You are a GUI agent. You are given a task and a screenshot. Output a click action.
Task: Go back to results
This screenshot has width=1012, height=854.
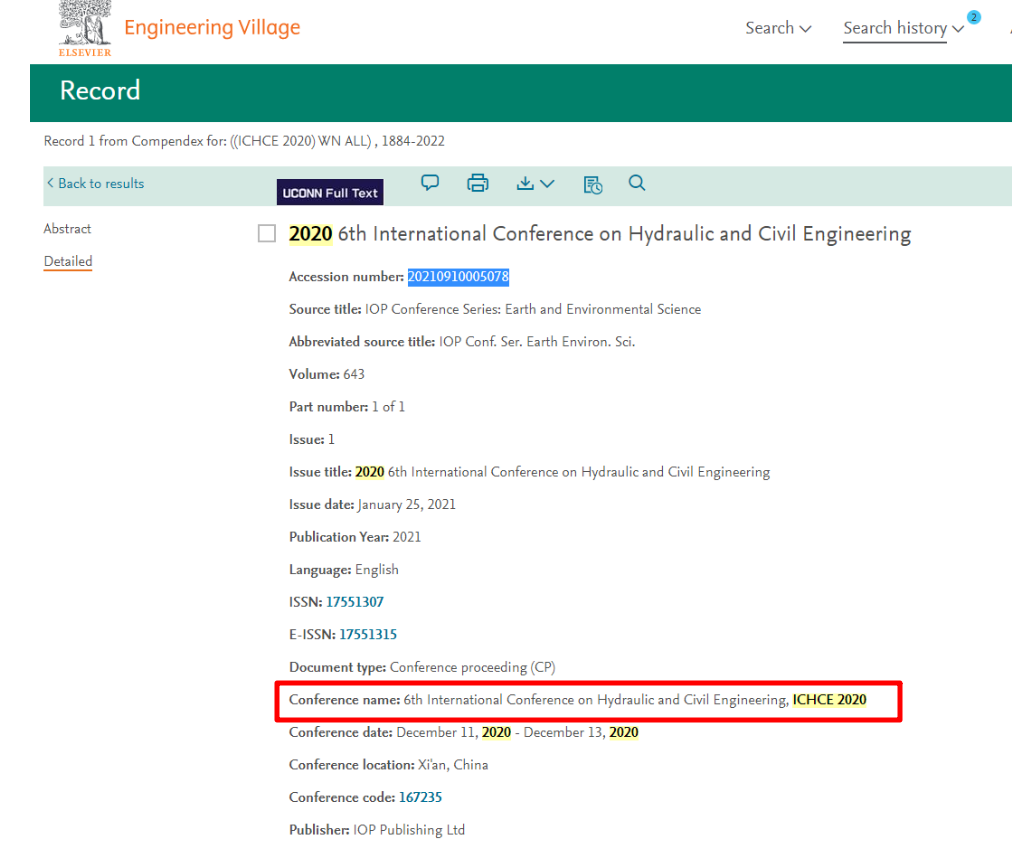pyautogui.click(x=96, y=183)
